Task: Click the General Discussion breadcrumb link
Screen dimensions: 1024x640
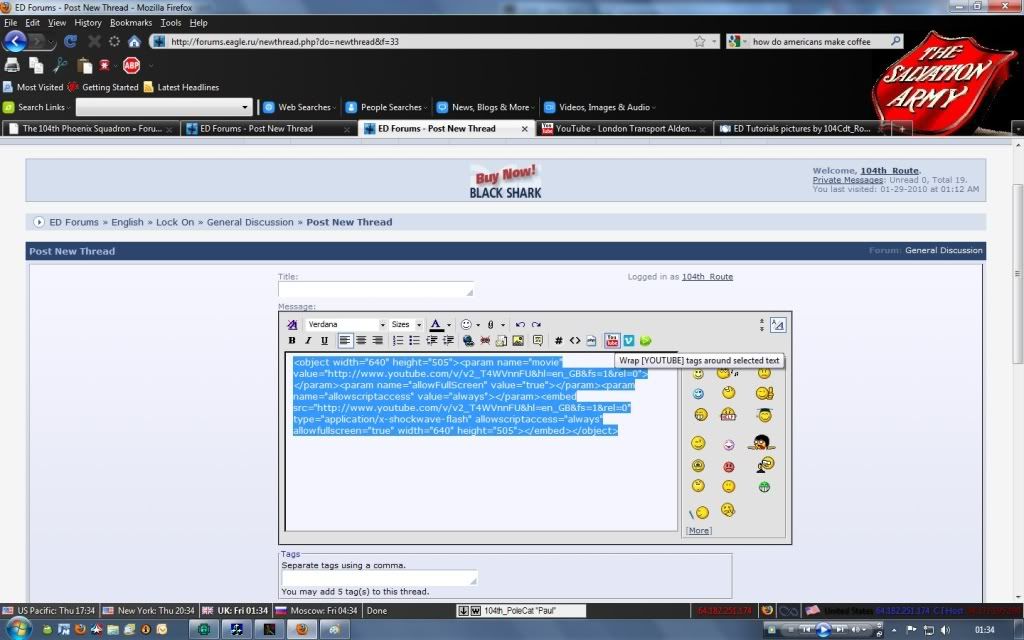Action: (250, 222)
